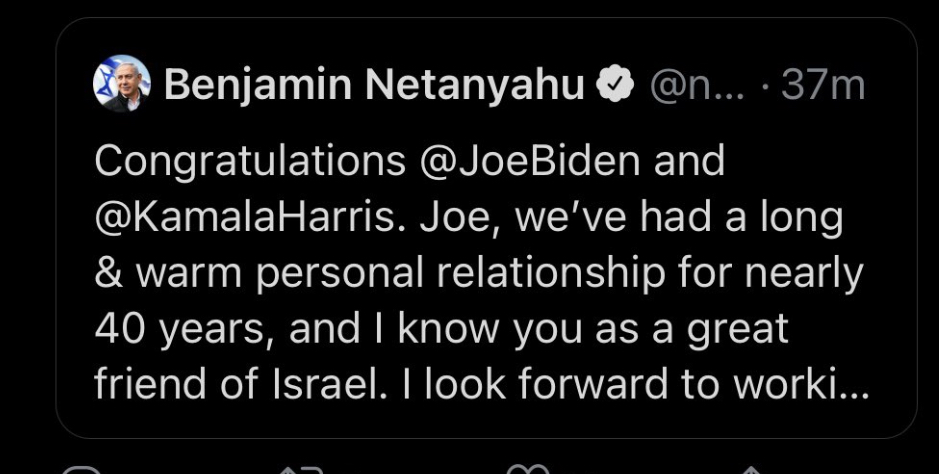Click the word "Congratulations" in the tweet
Screen dimensions: 939x474
(x=250, y=162)
